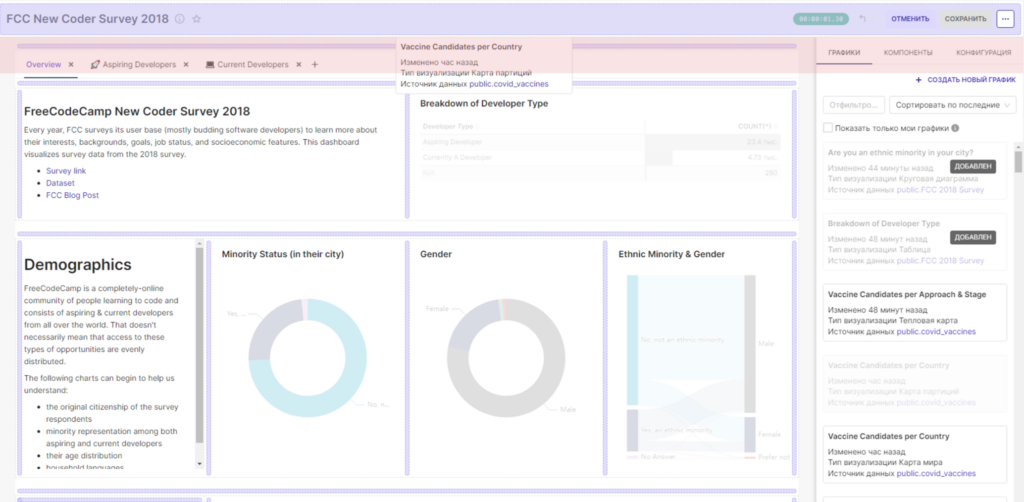Click the info icon beside dashboard title

(x=180, y=19)
